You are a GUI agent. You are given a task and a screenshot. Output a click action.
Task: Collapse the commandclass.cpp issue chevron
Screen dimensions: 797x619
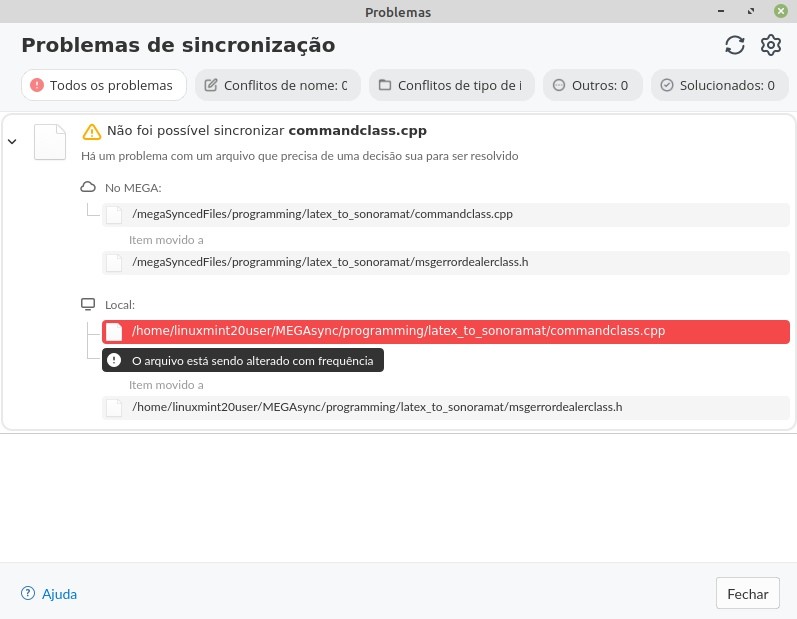(x=12, y=142)
